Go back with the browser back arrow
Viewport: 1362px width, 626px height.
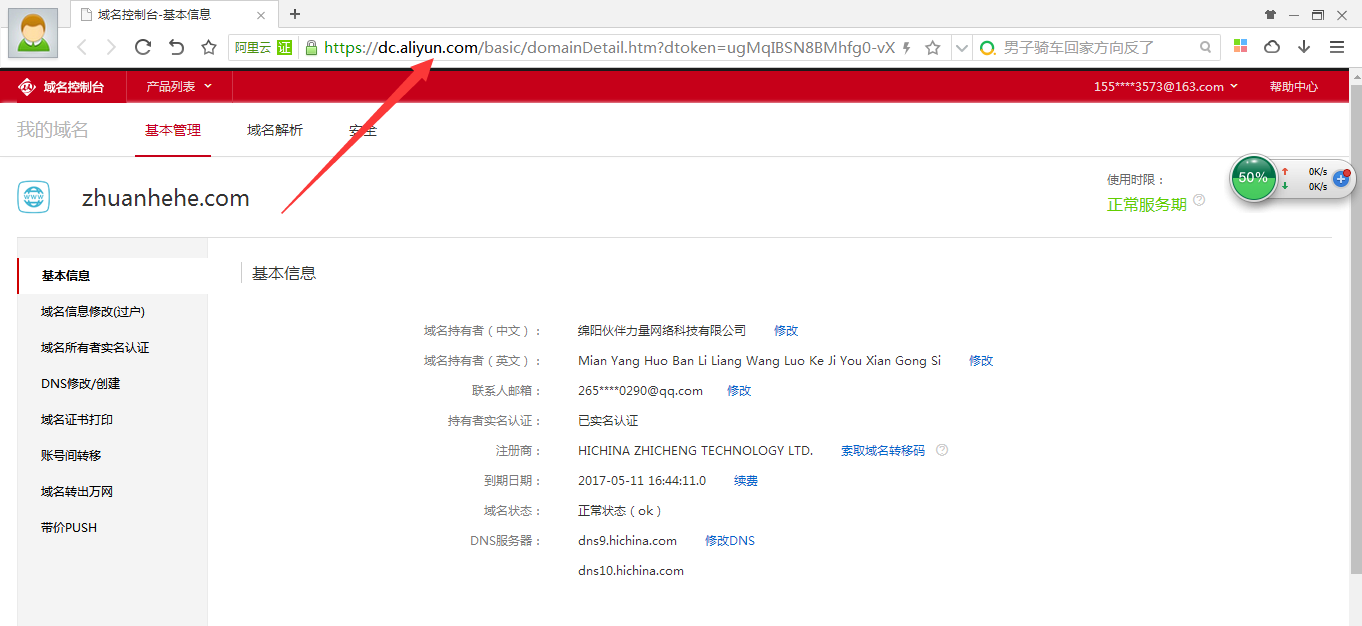pyautogui.click(x=82, y=47)
